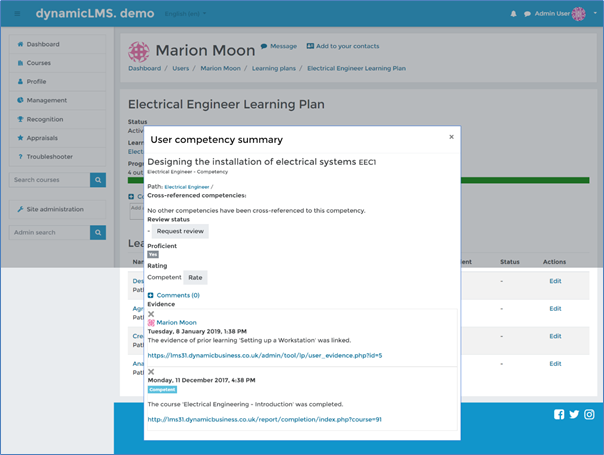Image resolution: width=604 pixels, height=455 pixels.
Task: Click the Competent badge in evidence
Action: coord(162,390)
